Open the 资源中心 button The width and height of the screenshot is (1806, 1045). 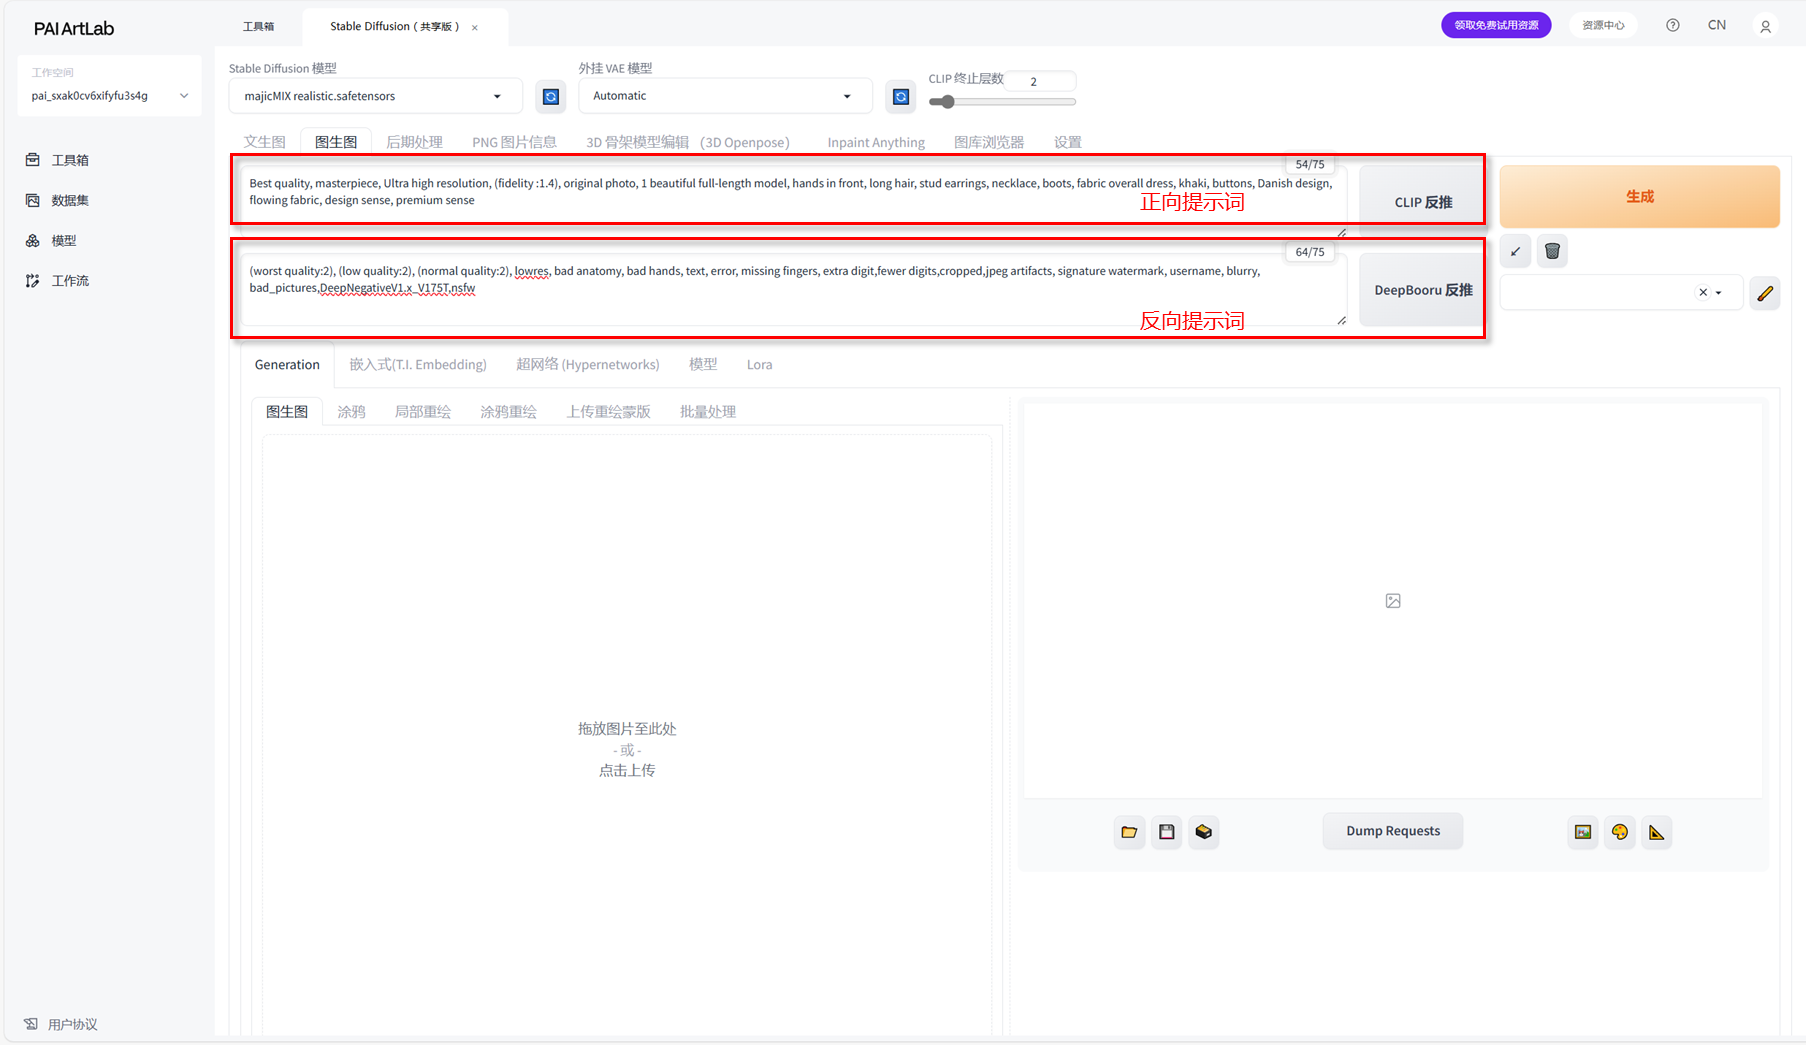[1603, 25]
